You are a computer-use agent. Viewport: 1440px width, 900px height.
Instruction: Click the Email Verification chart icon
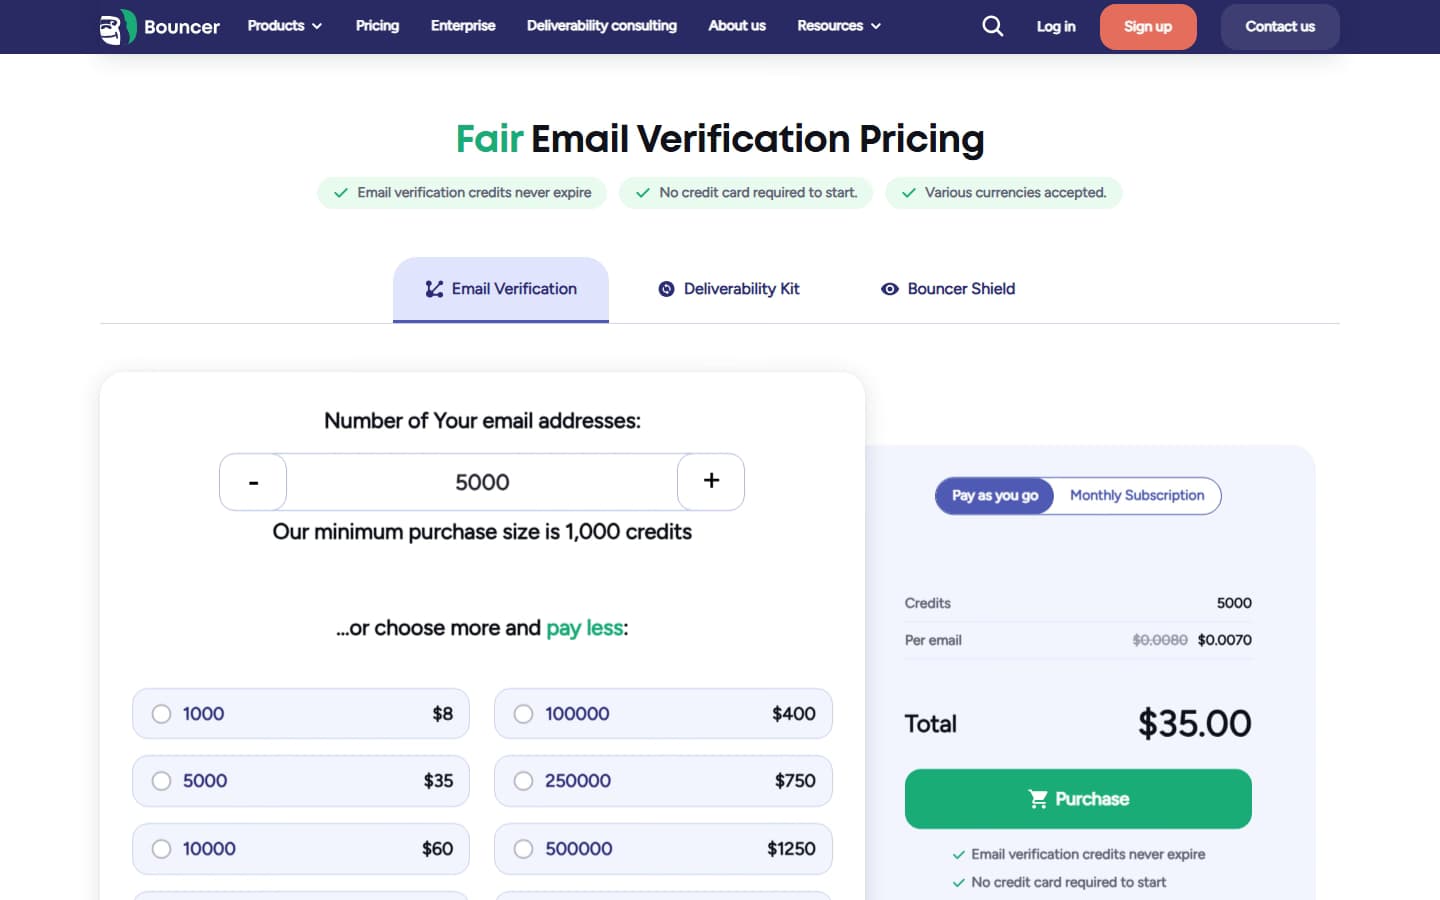coord(433,289)
